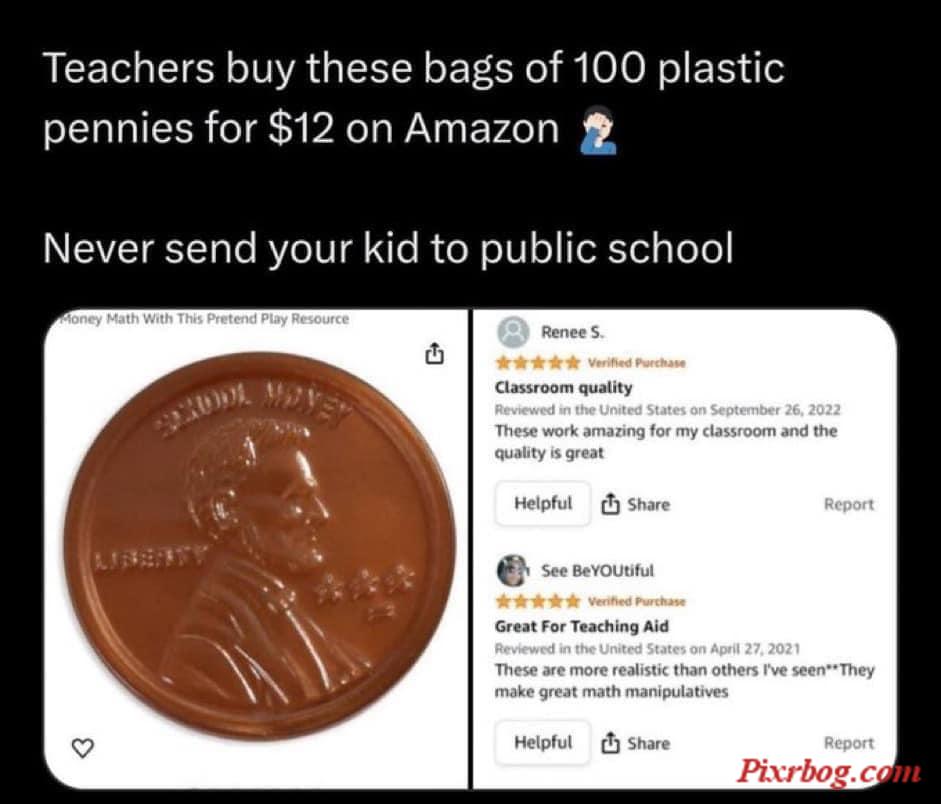The image size is (941, 804).
Task: Click share icon on Great For Teaching Aid review
Action: (x=610, y=743)
